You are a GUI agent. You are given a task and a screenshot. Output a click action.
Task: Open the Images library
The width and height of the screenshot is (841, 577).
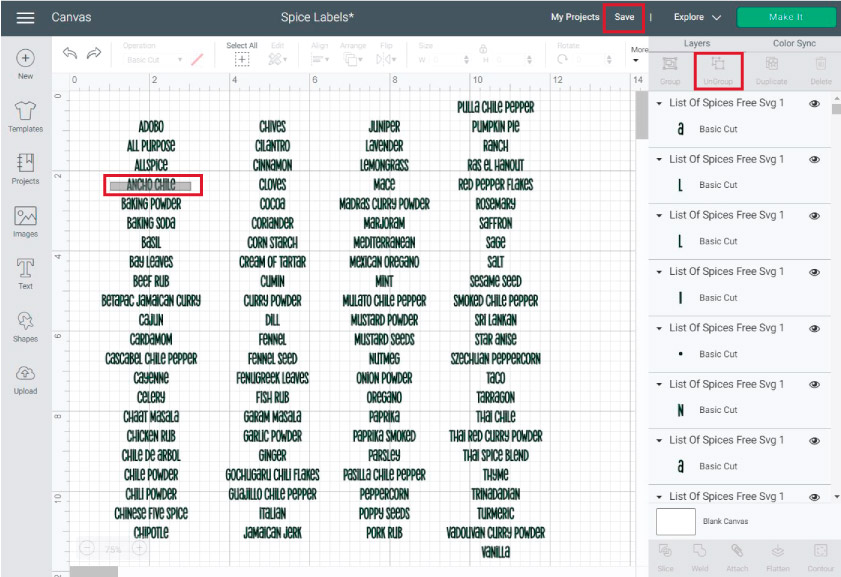[x=25, y=217]
